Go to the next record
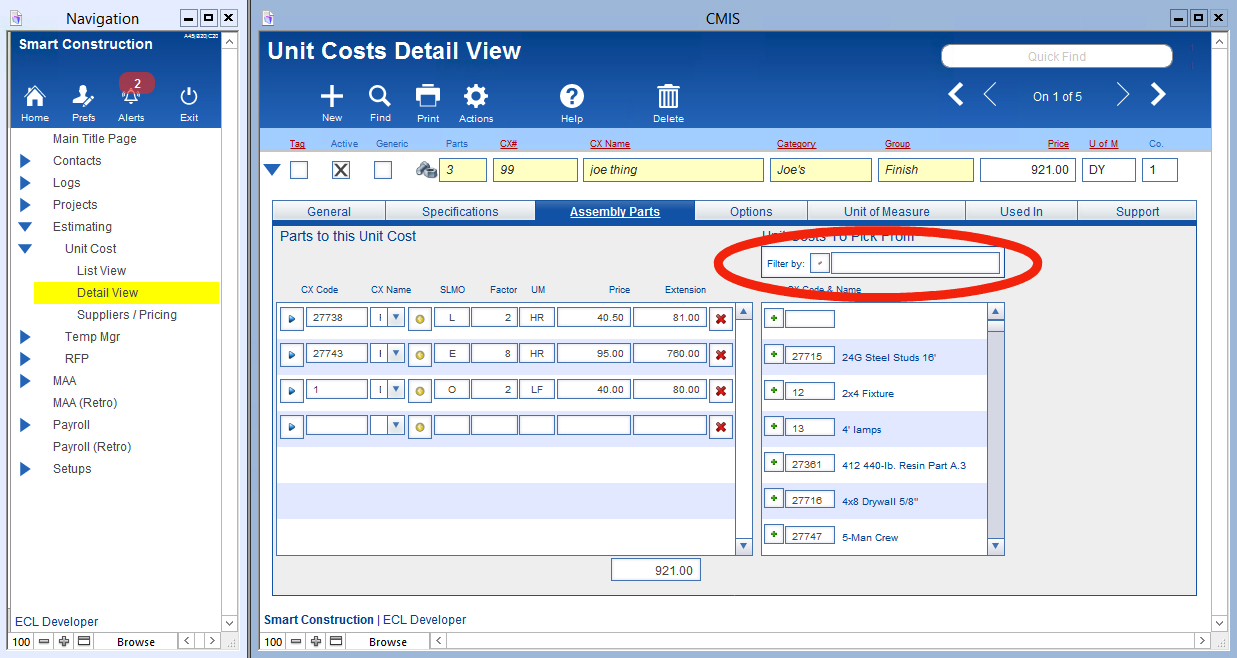Image resolution: width=1237 pixels, height=658 pixels. [1123, 95]
